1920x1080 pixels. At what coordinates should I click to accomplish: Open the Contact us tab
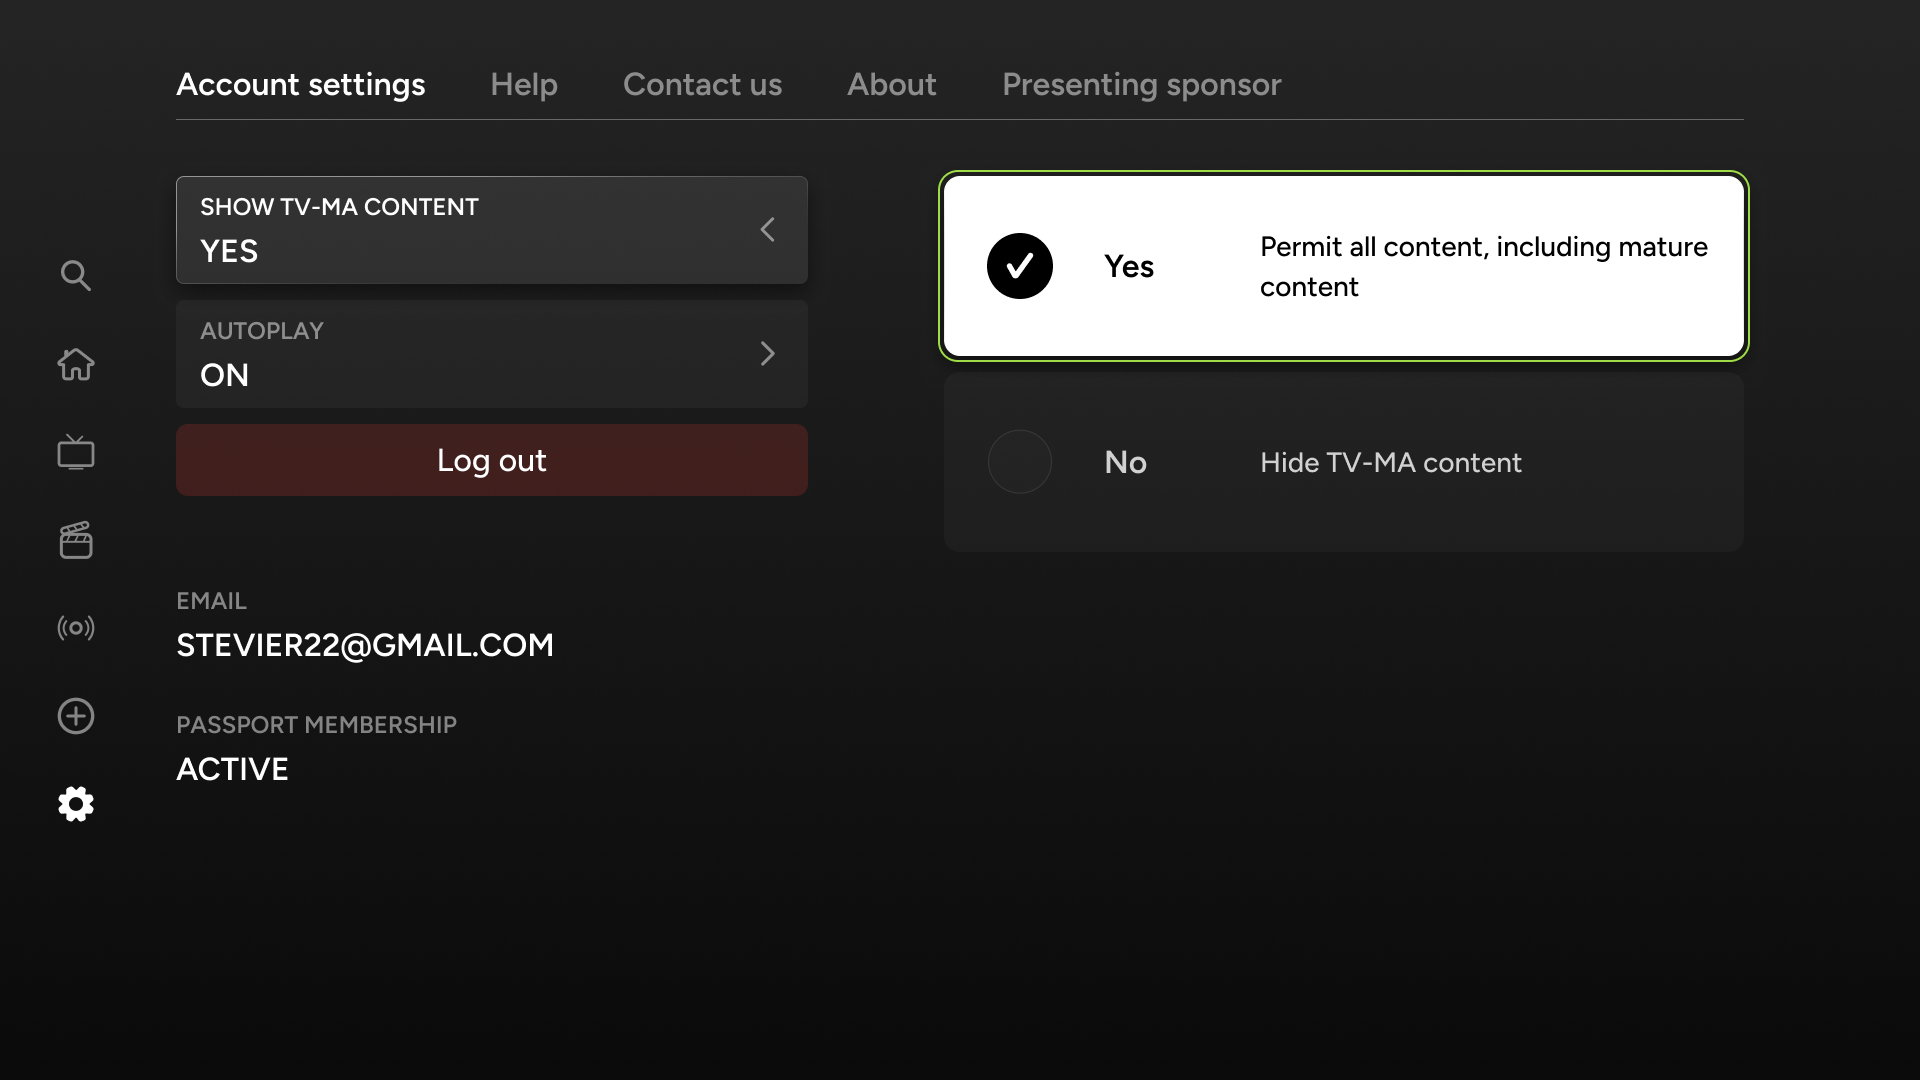click(x=703, y=85)
